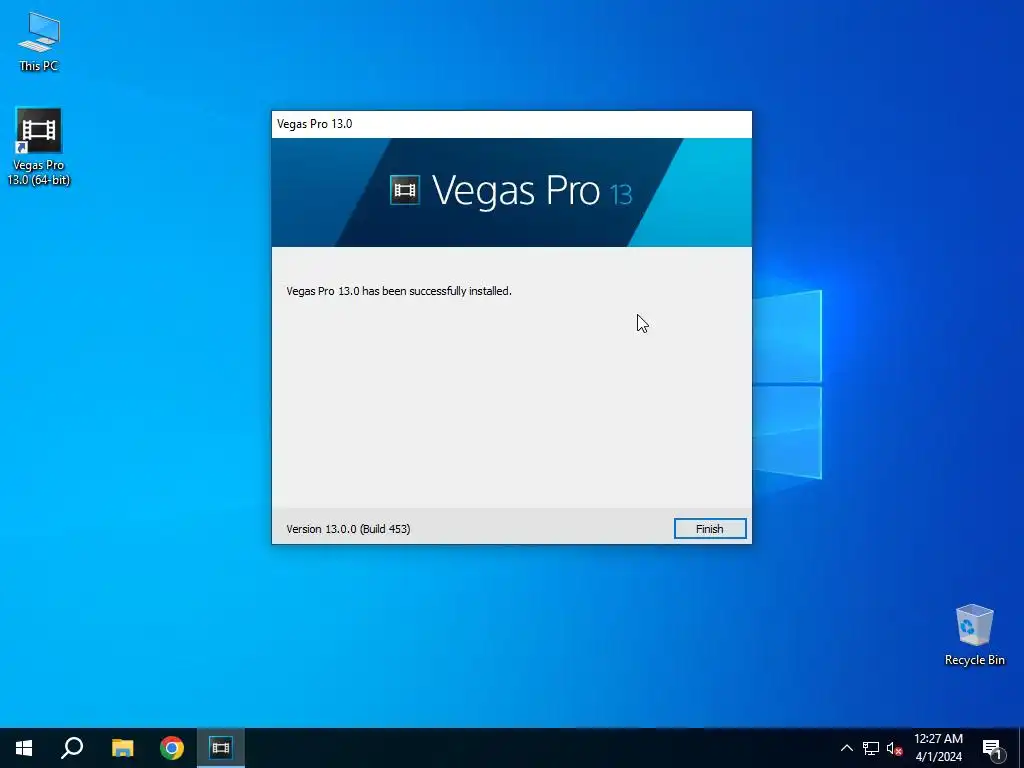
Task: Select the Vegas Pro 13.0 (64-bit) desktop shortcut
Action: click(x=39, y=147)
